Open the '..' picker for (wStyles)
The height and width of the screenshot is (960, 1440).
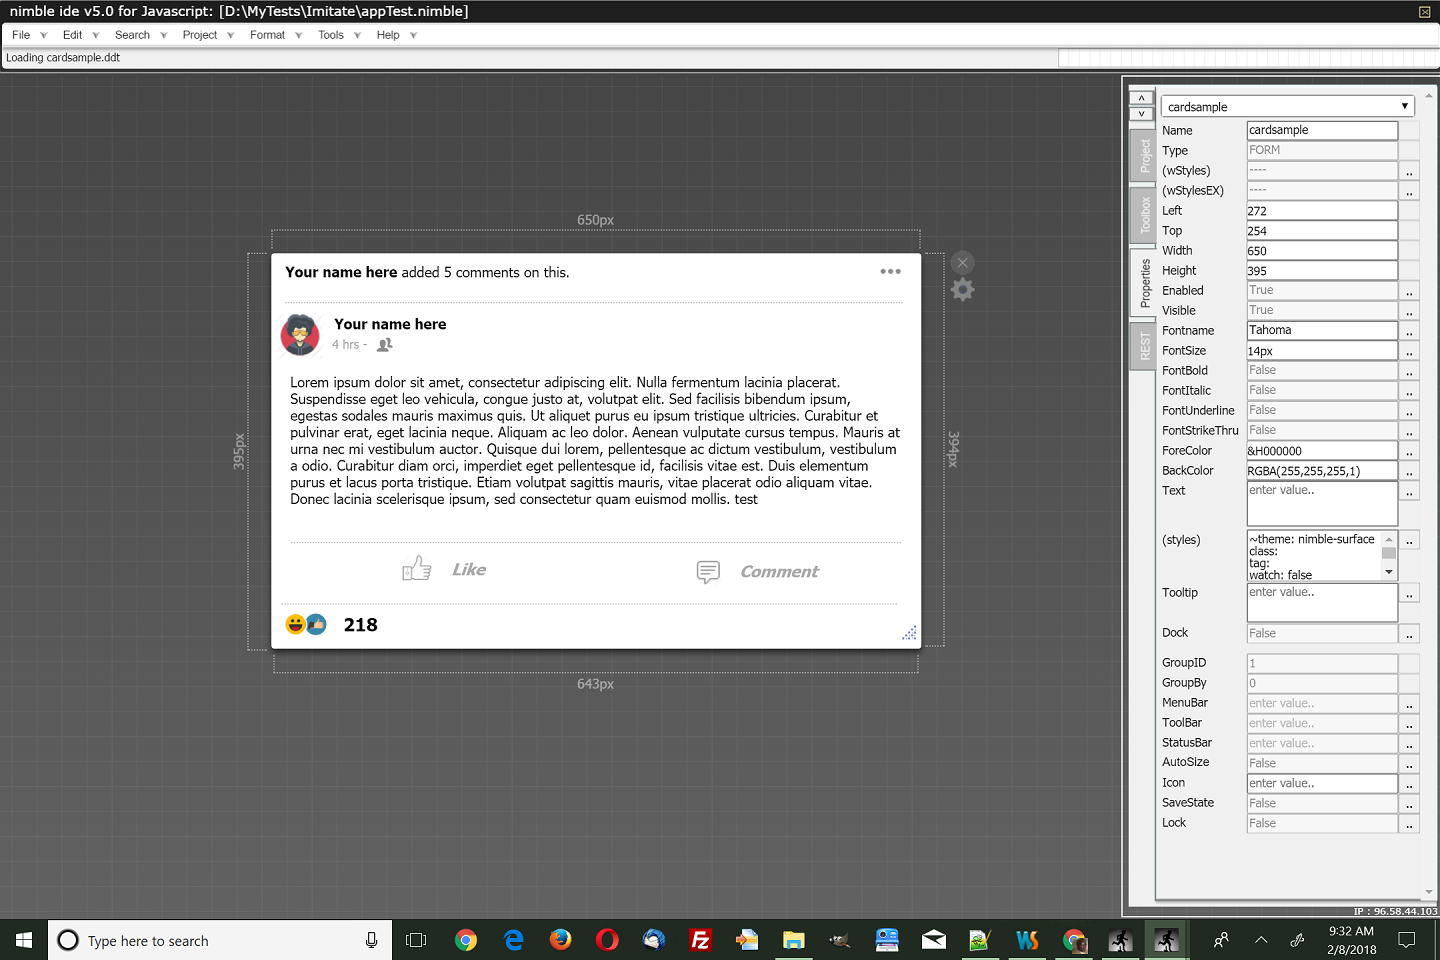pos(1409,171)
